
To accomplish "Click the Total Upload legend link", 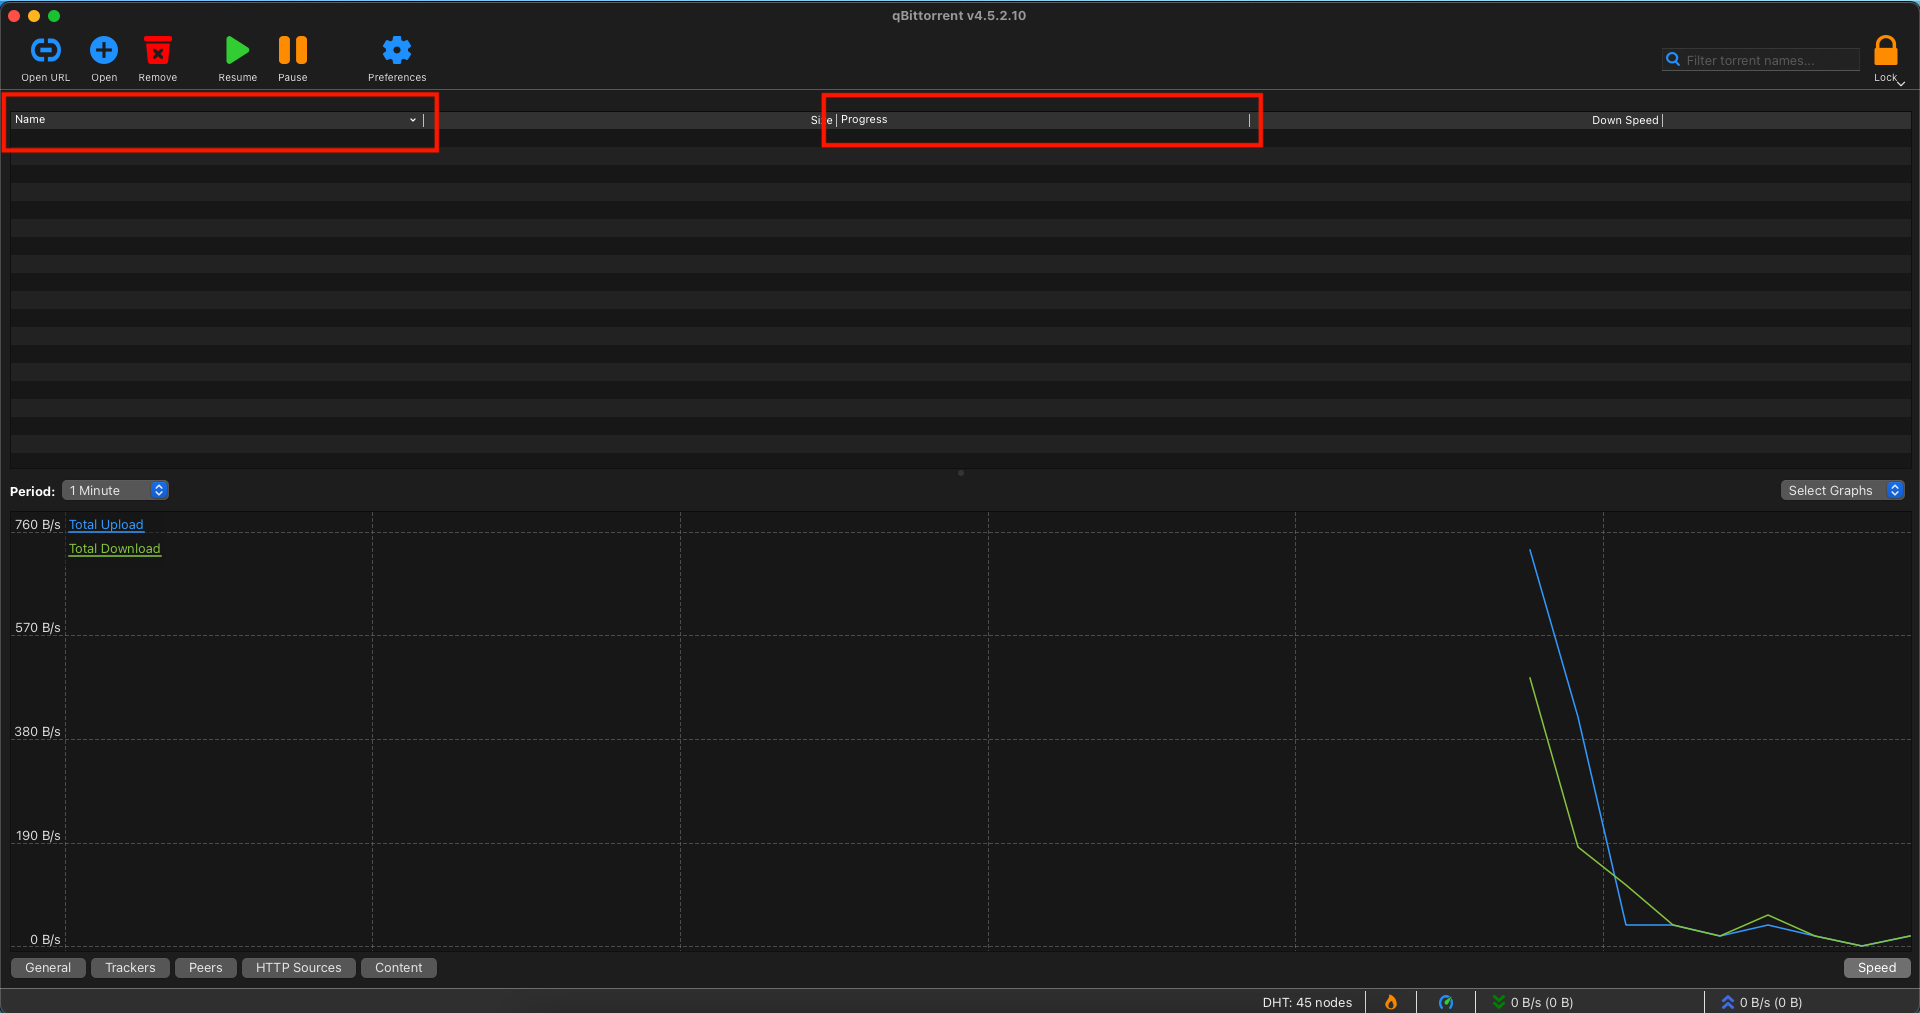I will (106, 525).
